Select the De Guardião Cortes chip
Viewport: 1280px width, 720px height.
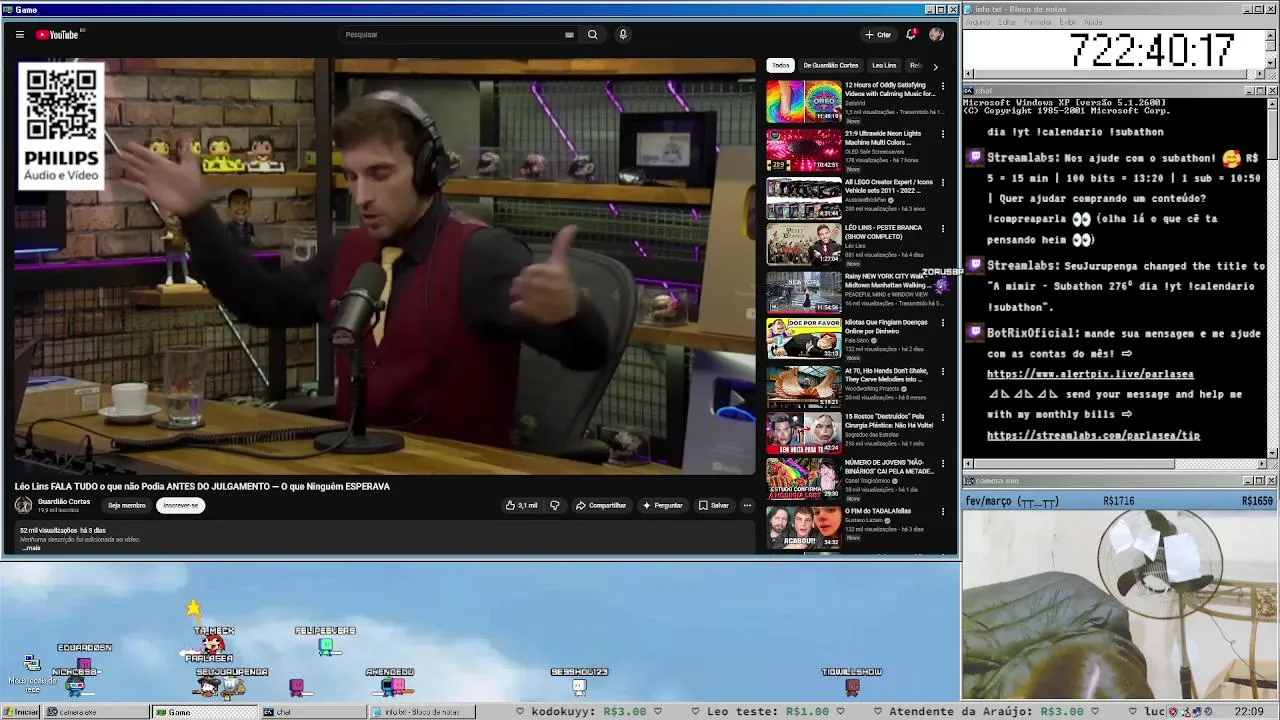[x=831, y=65]
